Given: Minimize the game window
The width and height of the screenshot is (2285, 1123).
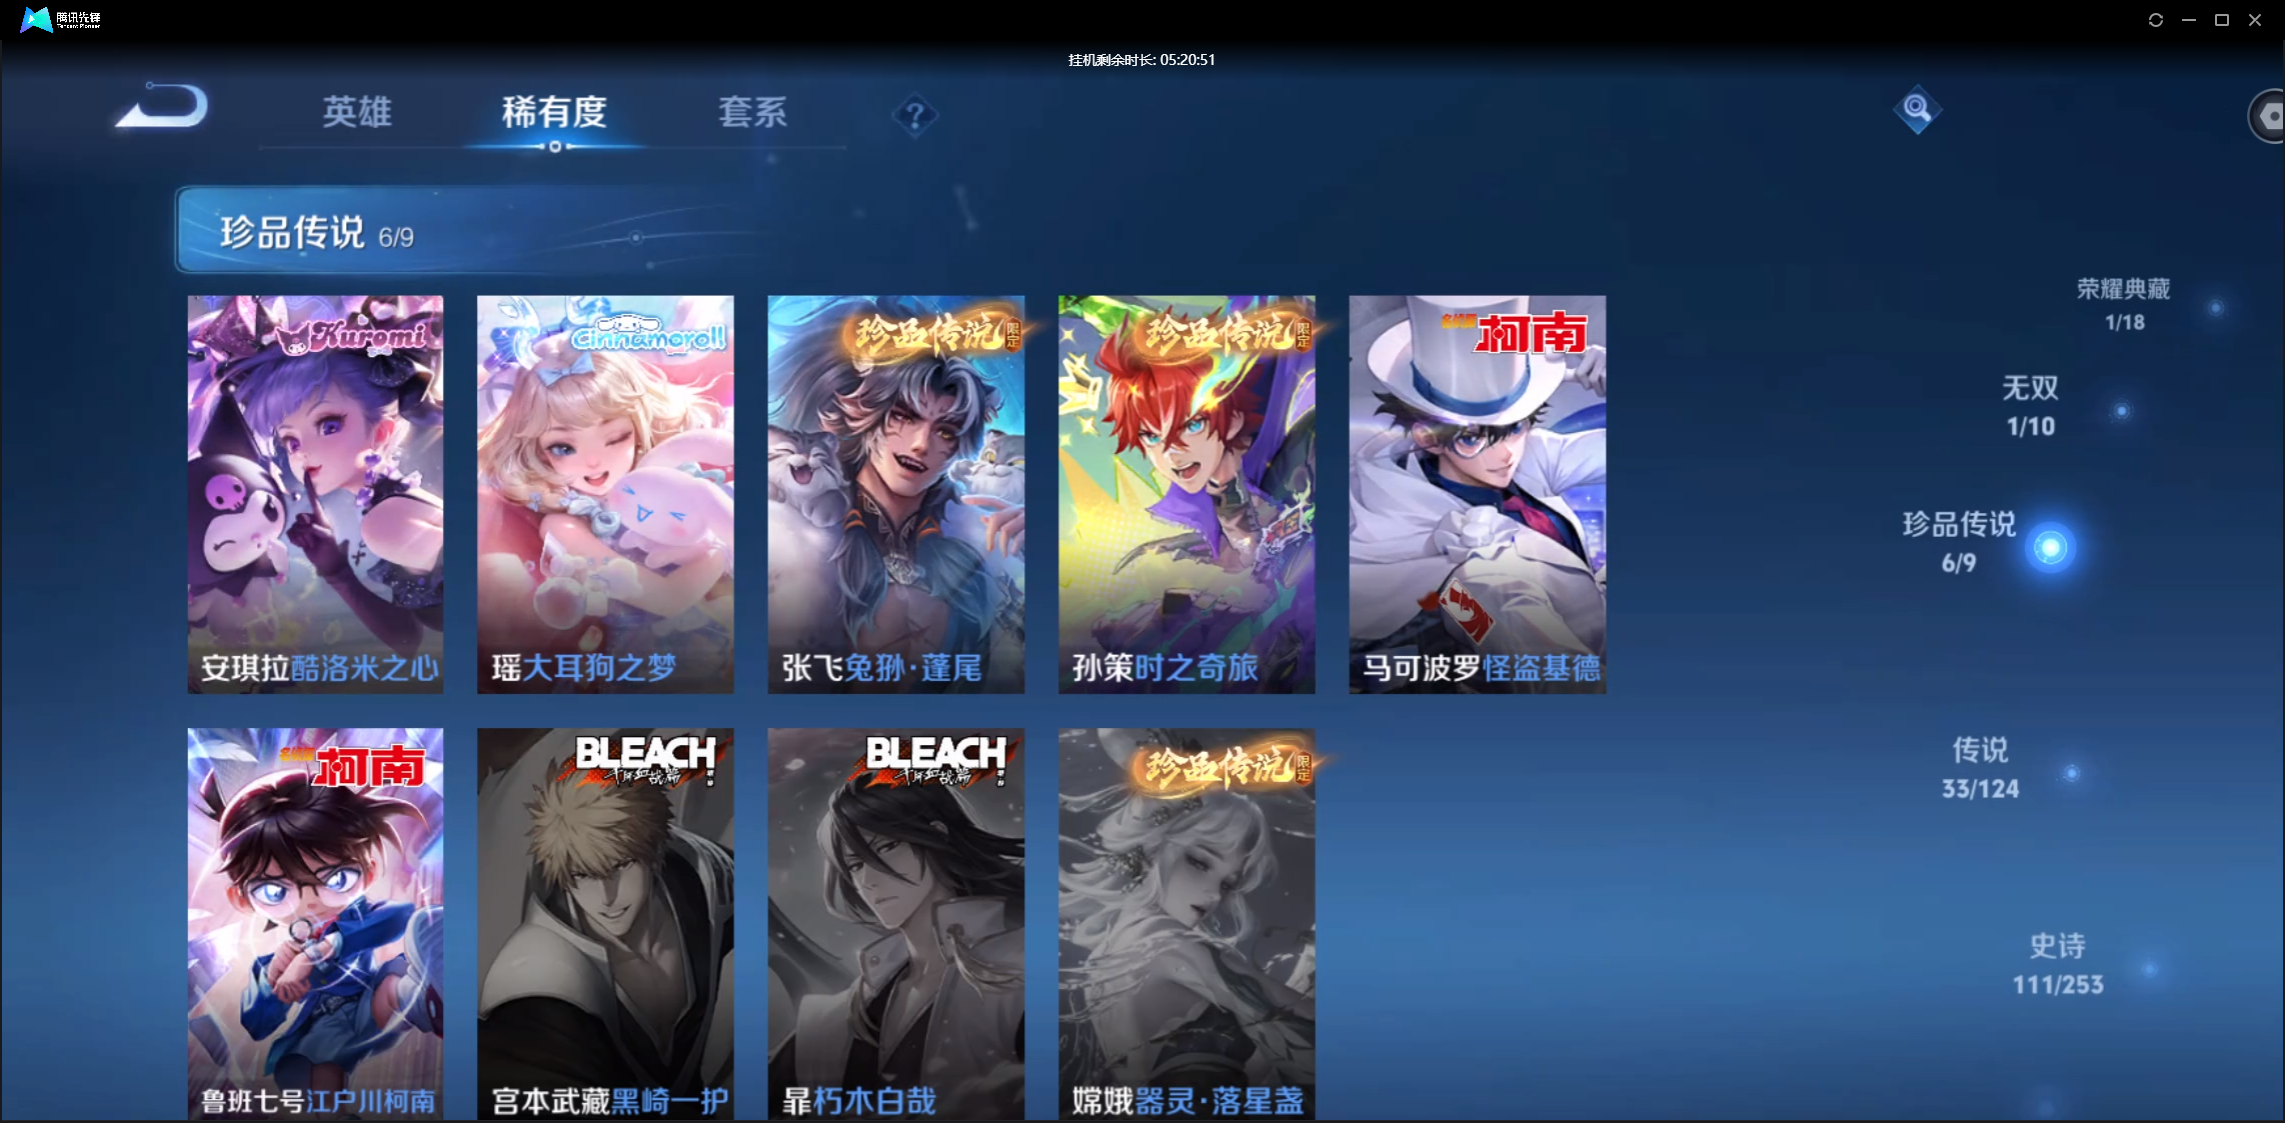Looking at the screenshot, I should 2189,20.
